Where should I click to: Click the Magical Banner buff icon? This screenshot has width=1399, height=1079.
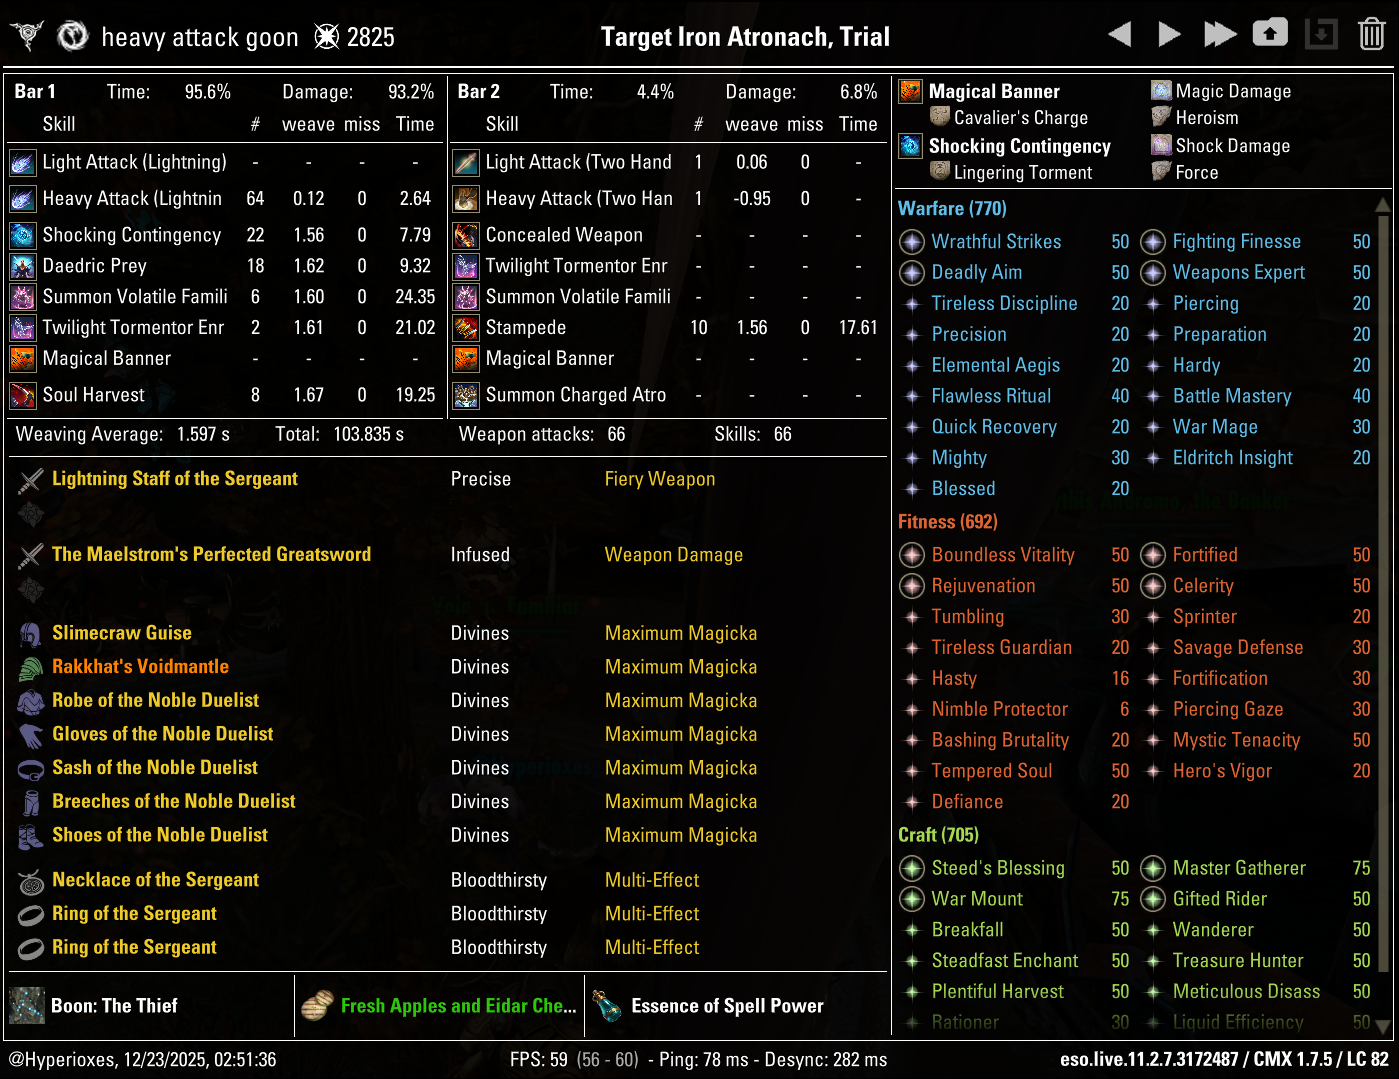(x=910, y=90)
